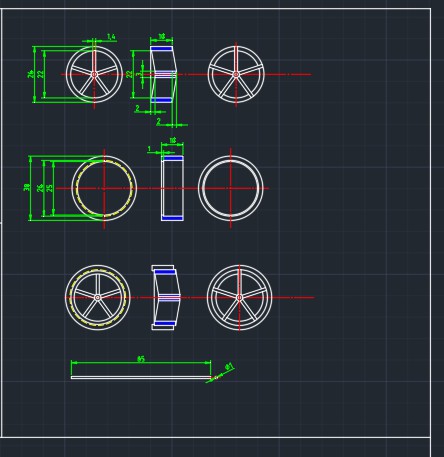The height and width of the screenshot is (457, 444).
Task: Pick the hub of bottom-left assembled wheel
Action: click(x=97, y=297)
